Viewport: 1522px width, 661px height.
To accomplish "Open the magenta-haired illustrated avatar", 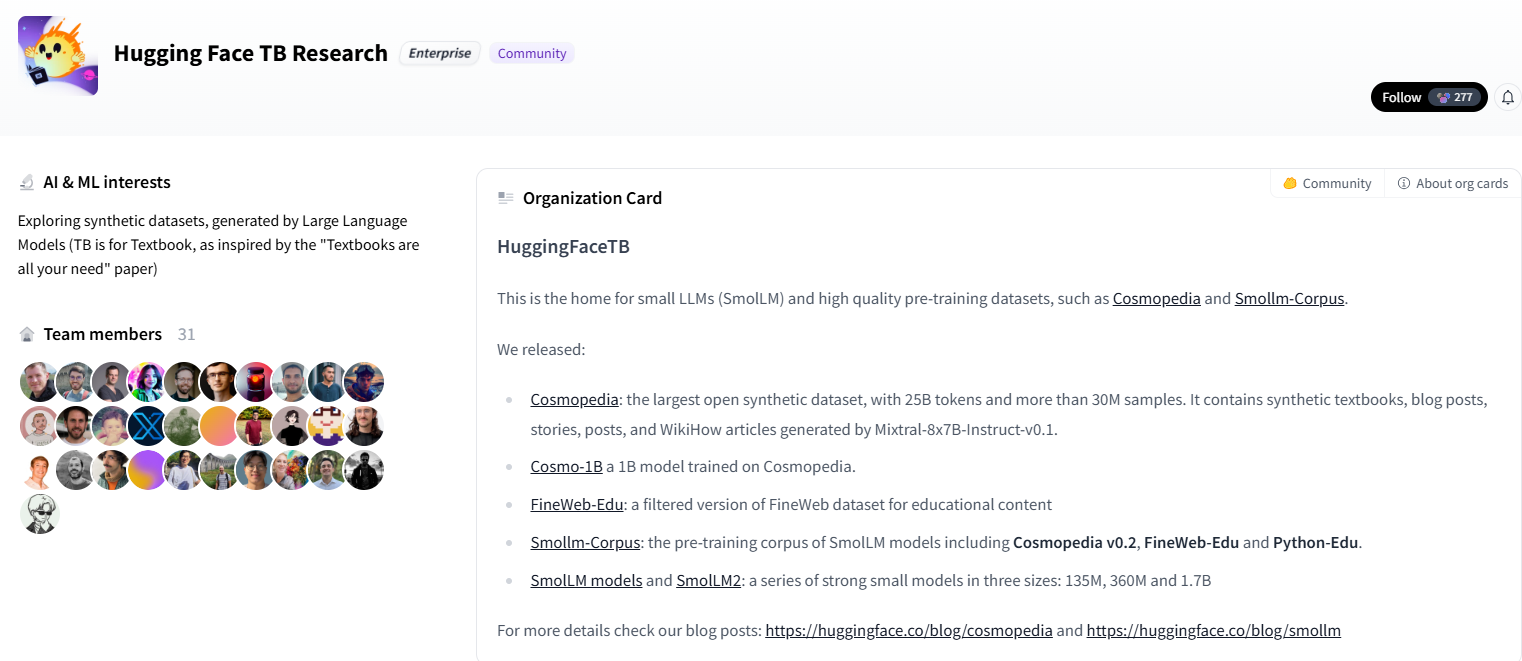I will coord(148,382).
